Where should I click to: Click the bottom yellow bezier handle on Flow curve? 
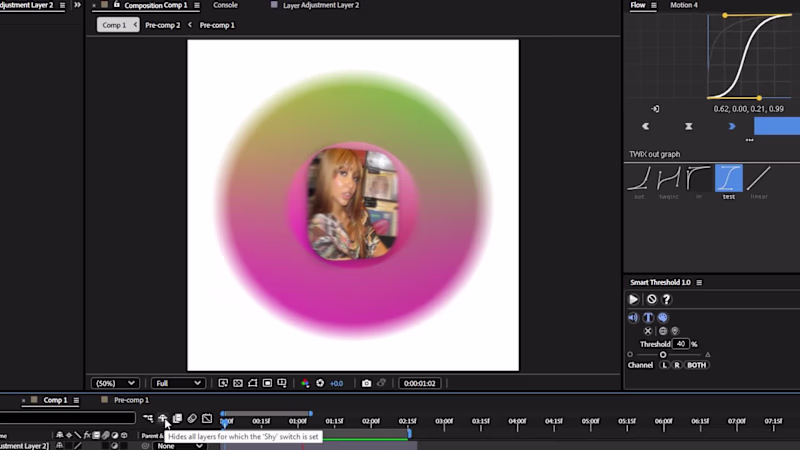pos(759,97)
